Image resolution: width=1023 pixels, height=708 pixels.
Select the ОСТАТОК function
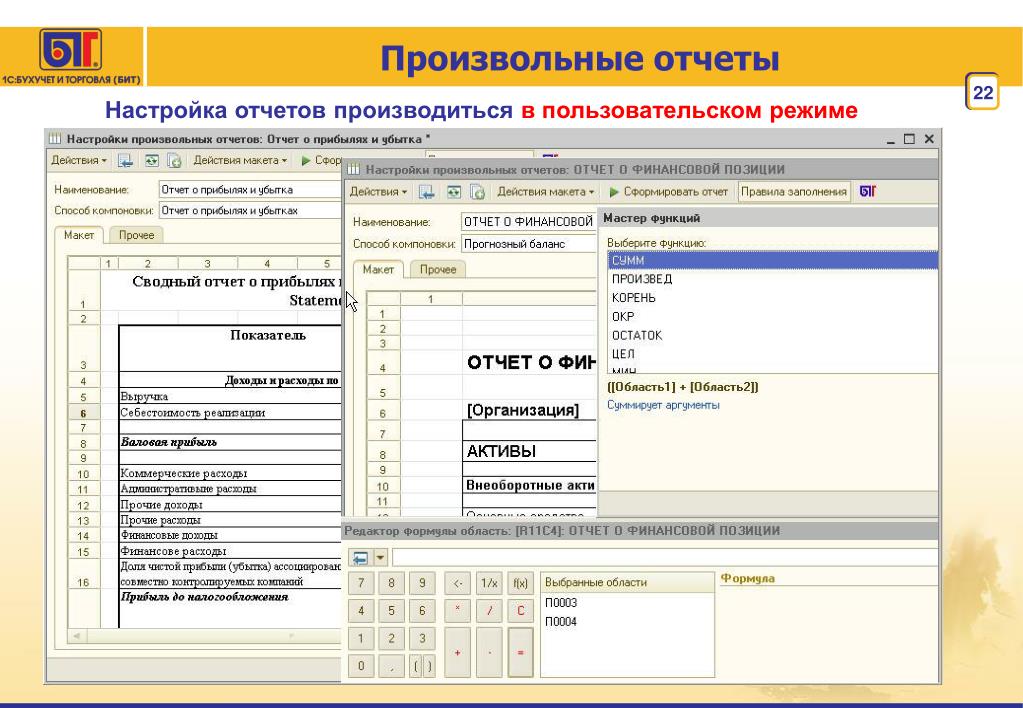click(772, 336)
